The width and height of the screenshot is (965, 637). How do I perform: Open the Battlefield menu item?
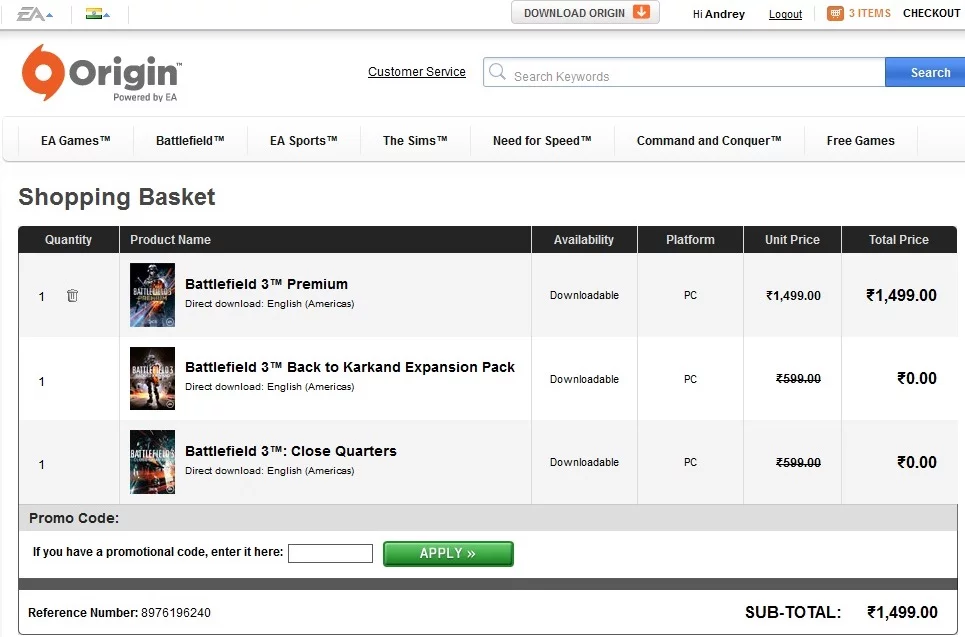[190, 141]
